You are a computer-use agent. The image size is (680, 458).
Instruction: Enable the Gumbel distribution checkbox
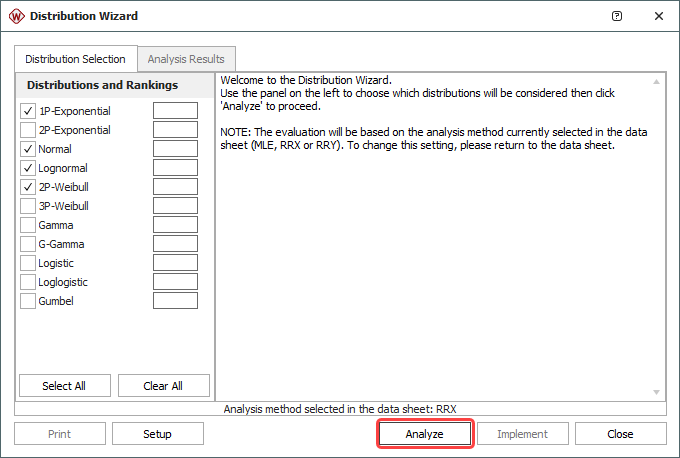click(x=28, y=301)
